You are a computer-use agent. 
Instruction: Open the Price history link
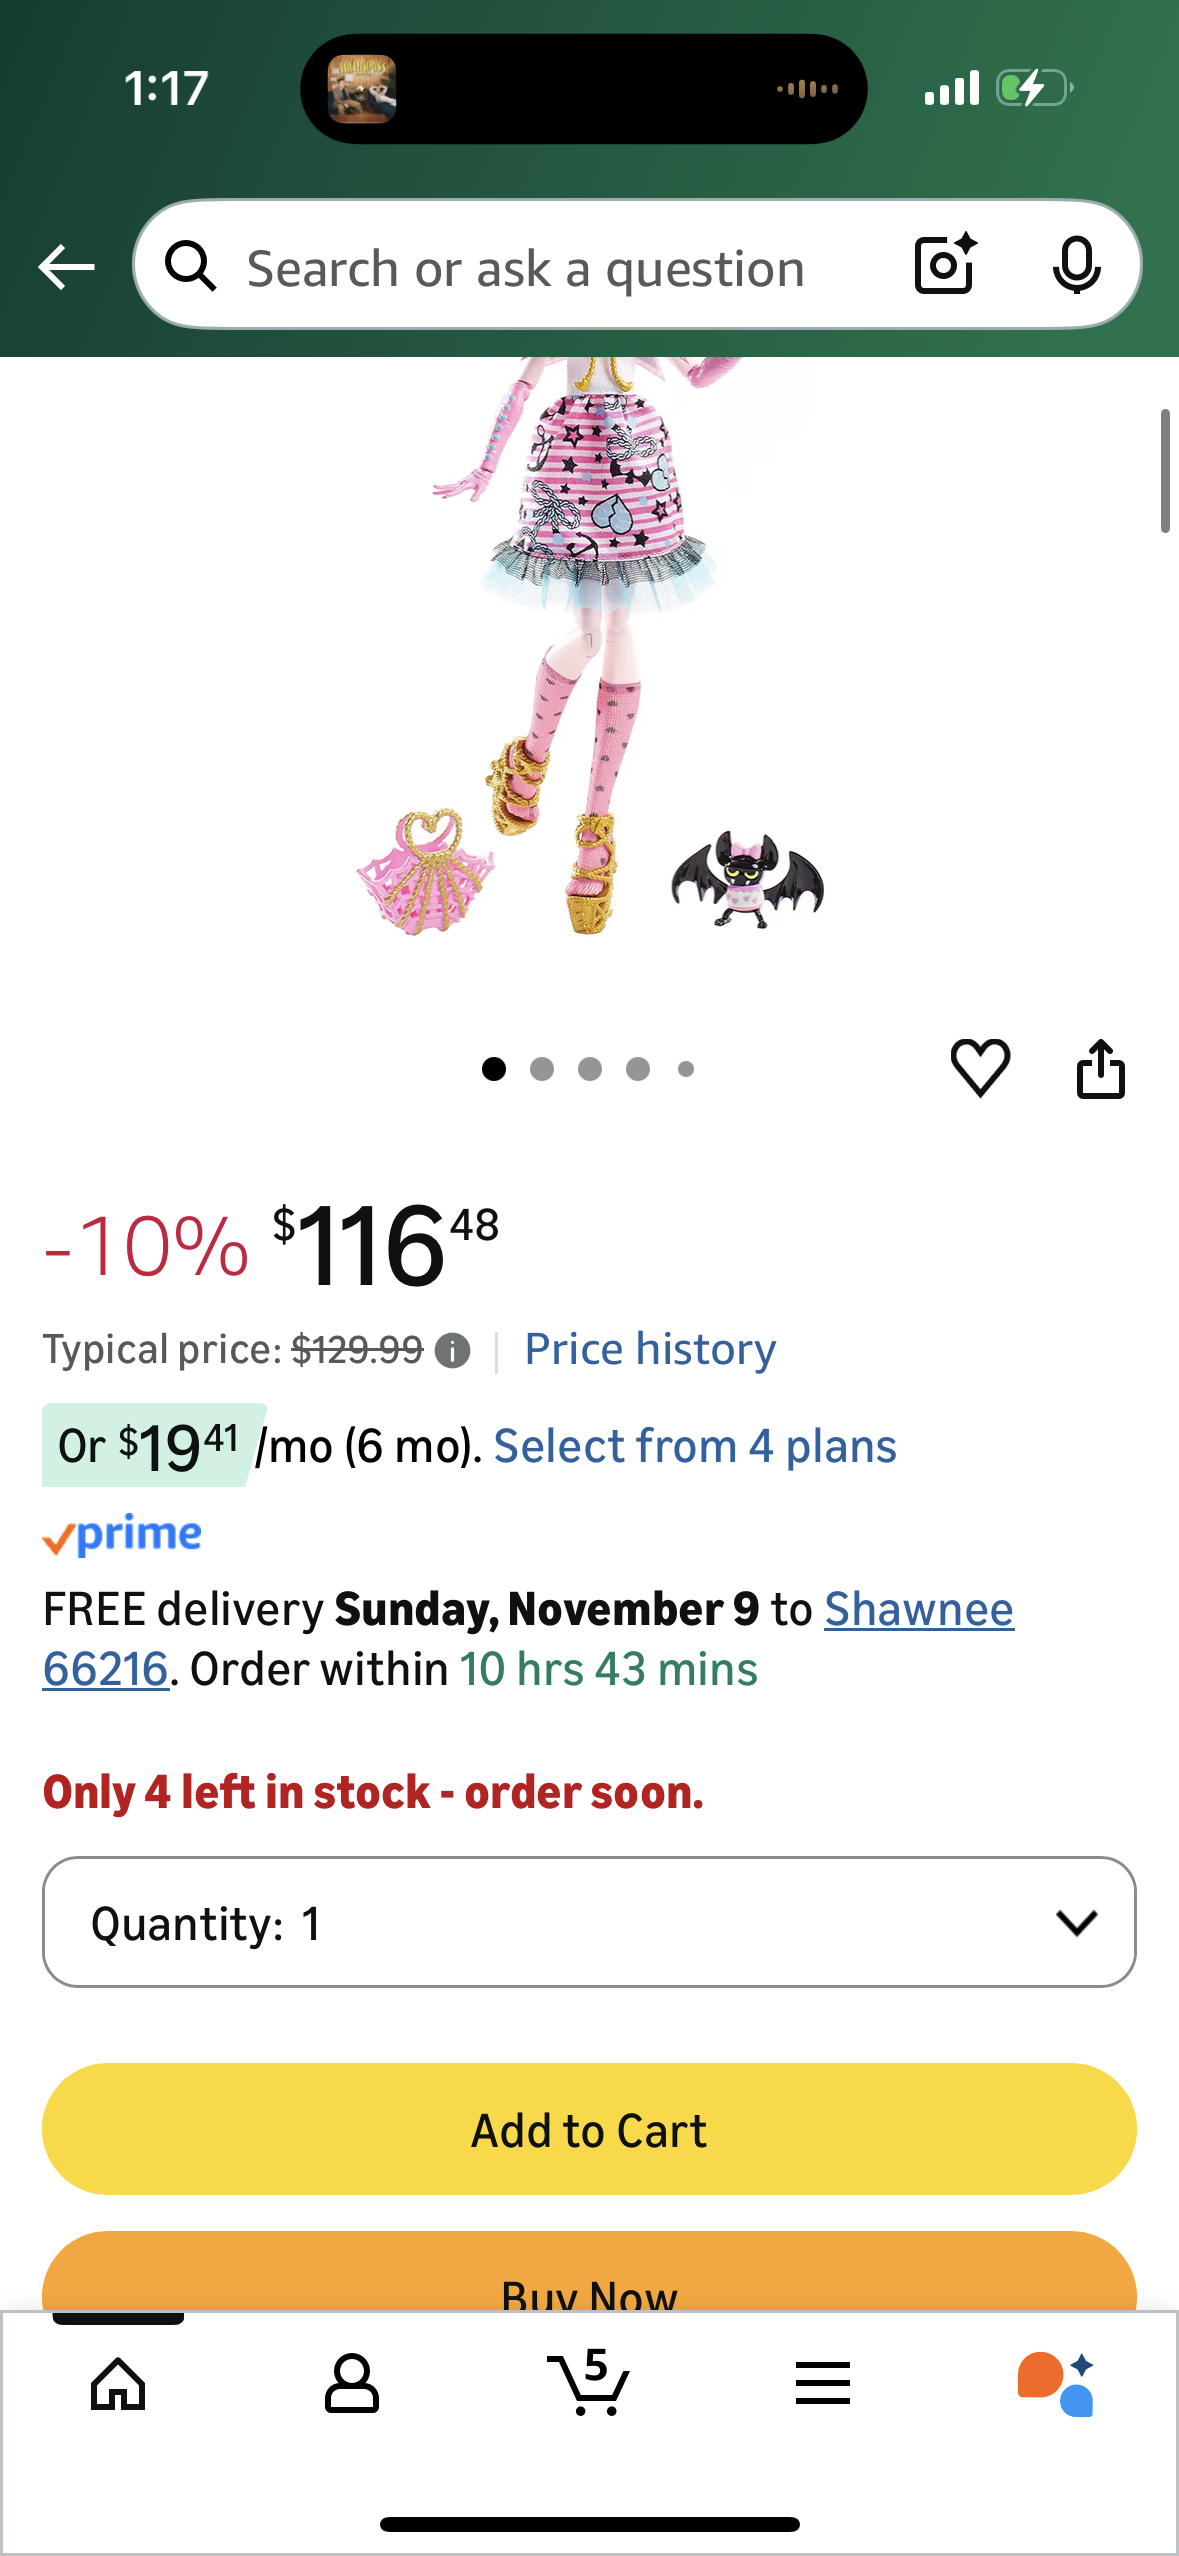650,1349
